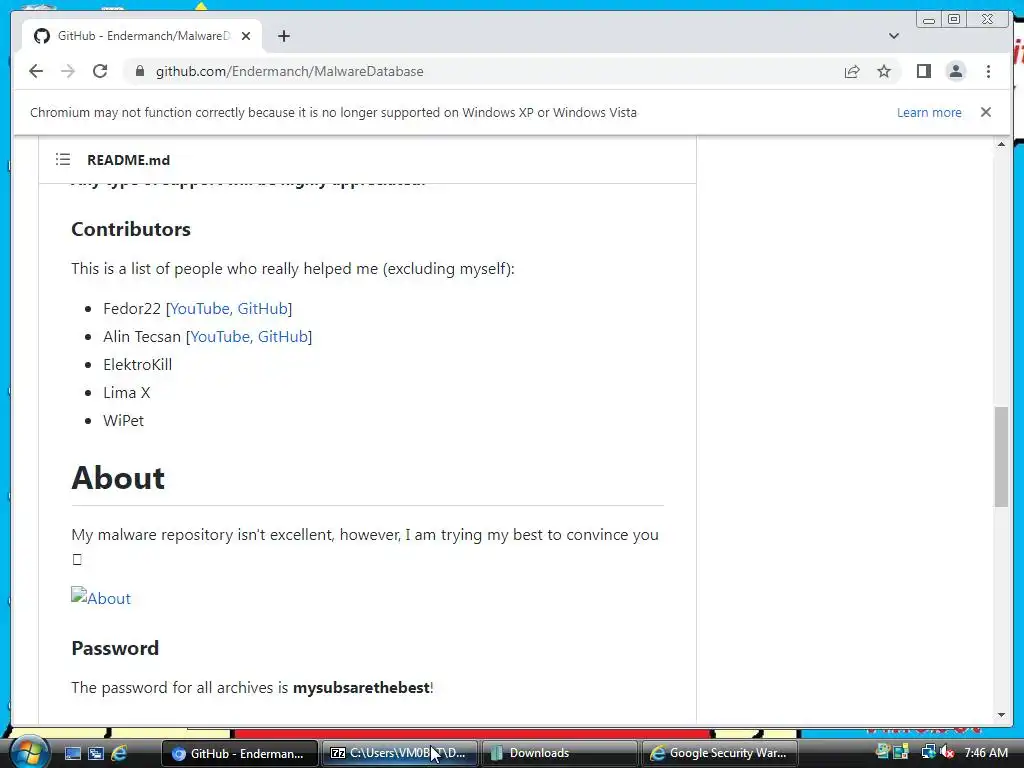The height and width of the screenshot is (768, 1024).
Task: Click the About heading
Action: click(118, 477)
